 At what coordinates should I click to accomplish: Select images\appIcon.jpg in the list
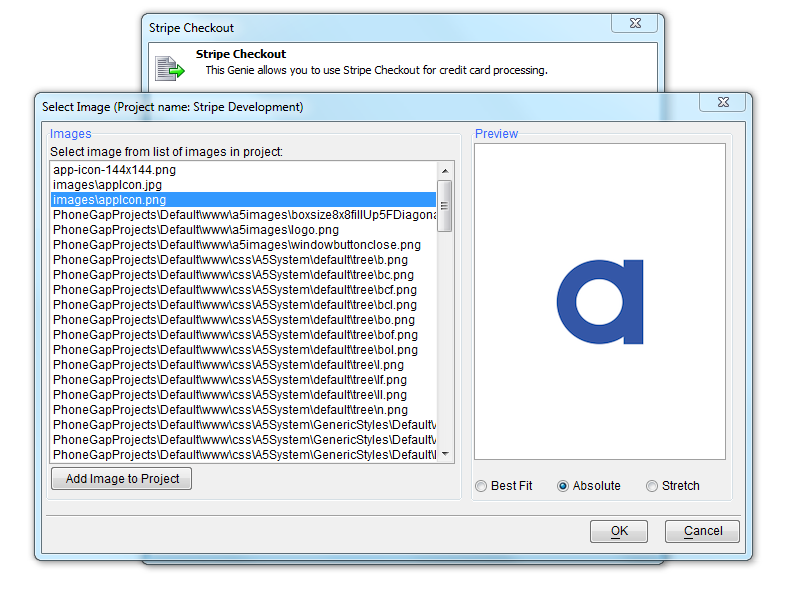pos(244,185)
